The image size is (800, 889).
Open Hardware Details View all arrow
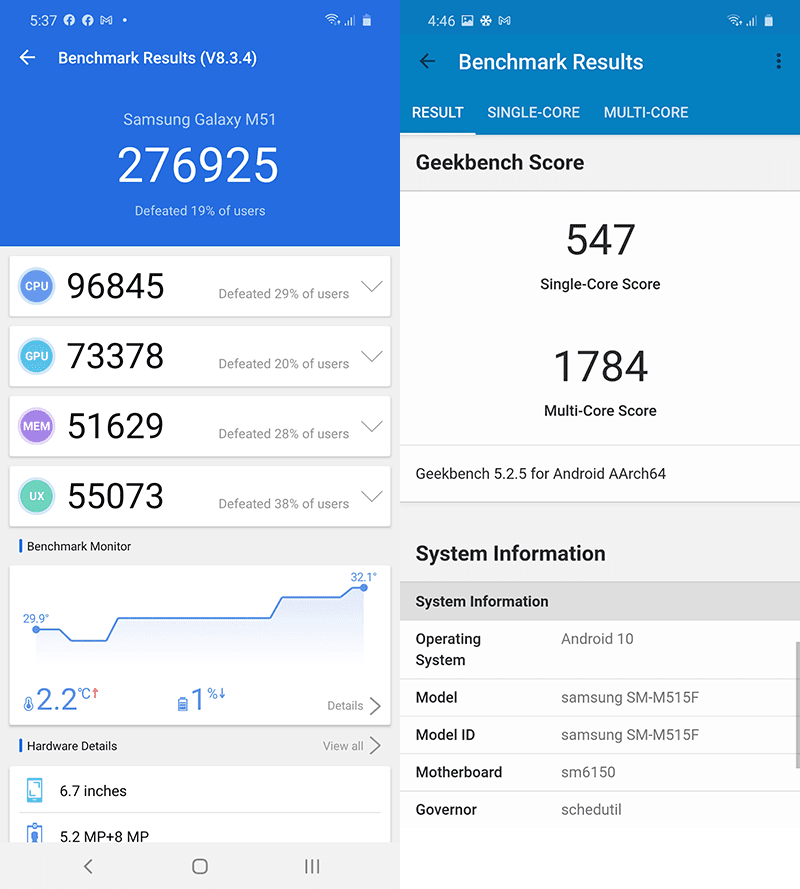coord(375,746)
